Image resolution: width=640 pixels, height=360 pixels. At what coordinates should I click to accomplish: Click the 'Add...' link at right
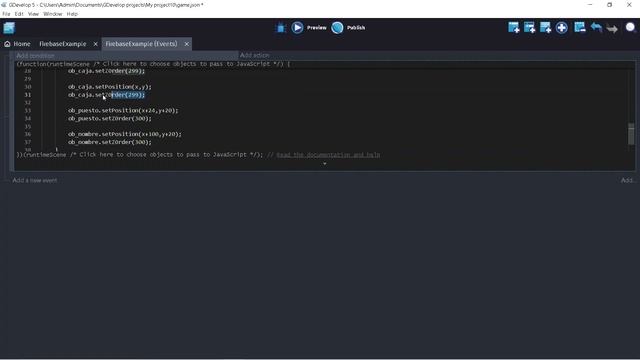627,180
